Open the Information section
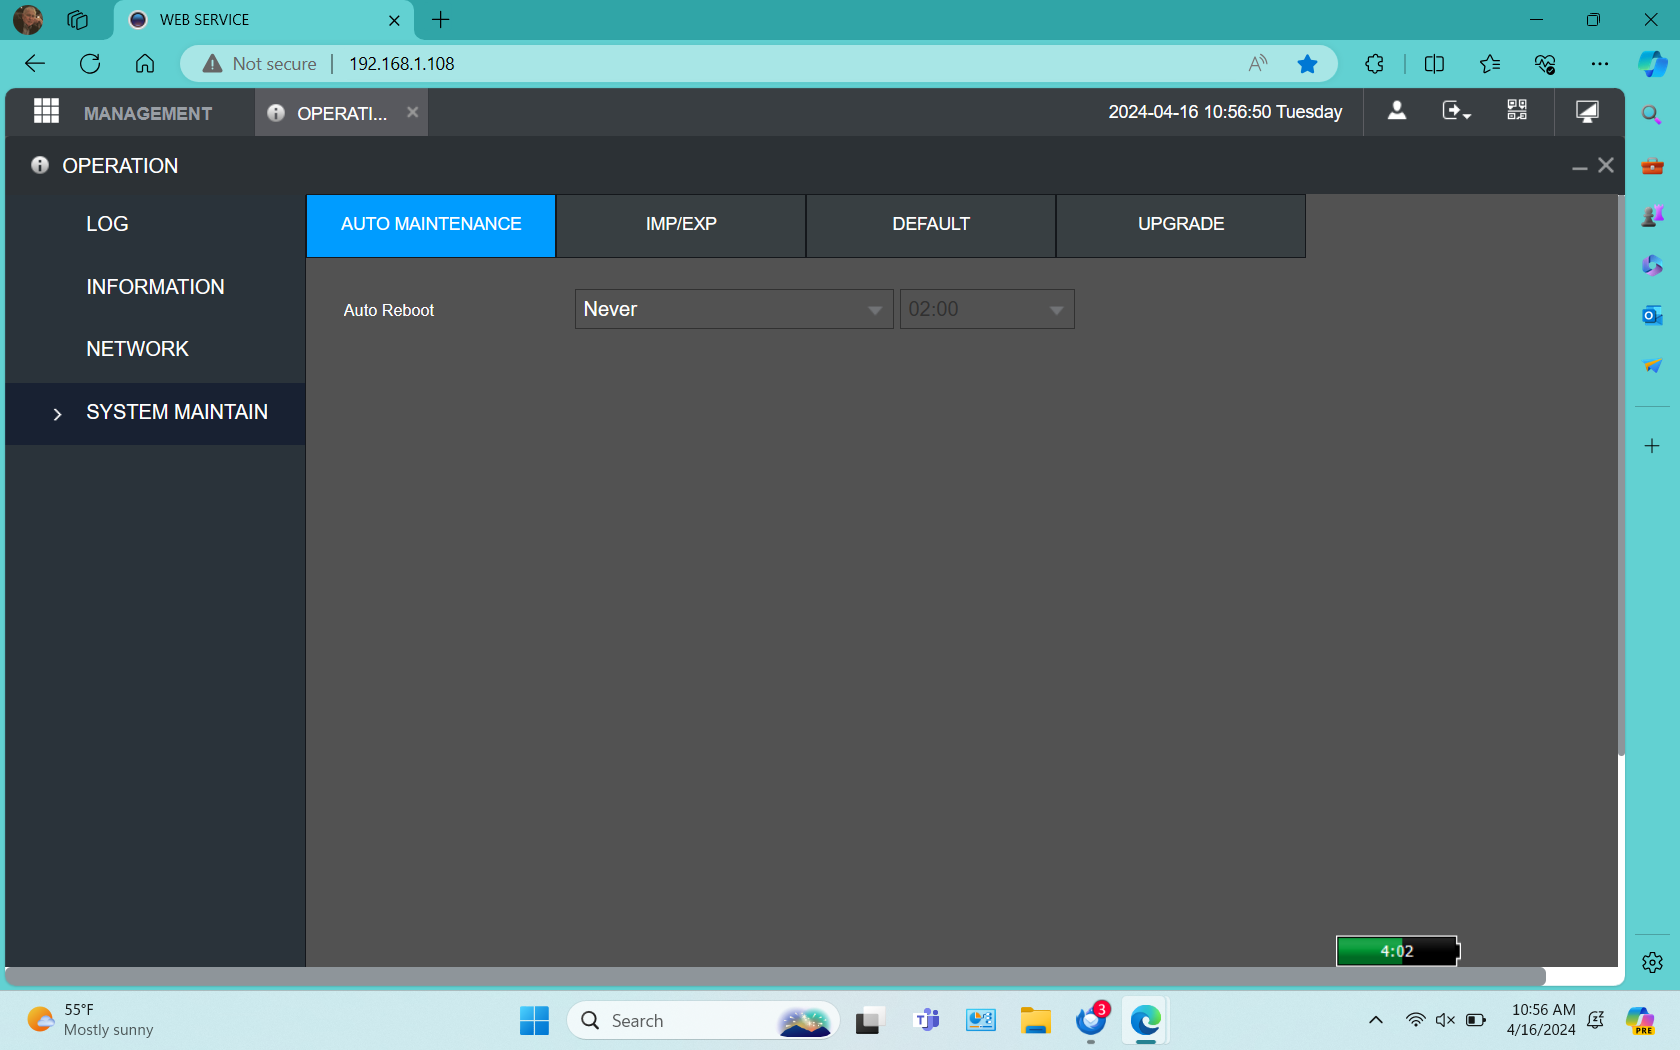The image size is (1680, 1050). (x=155, y=287)
